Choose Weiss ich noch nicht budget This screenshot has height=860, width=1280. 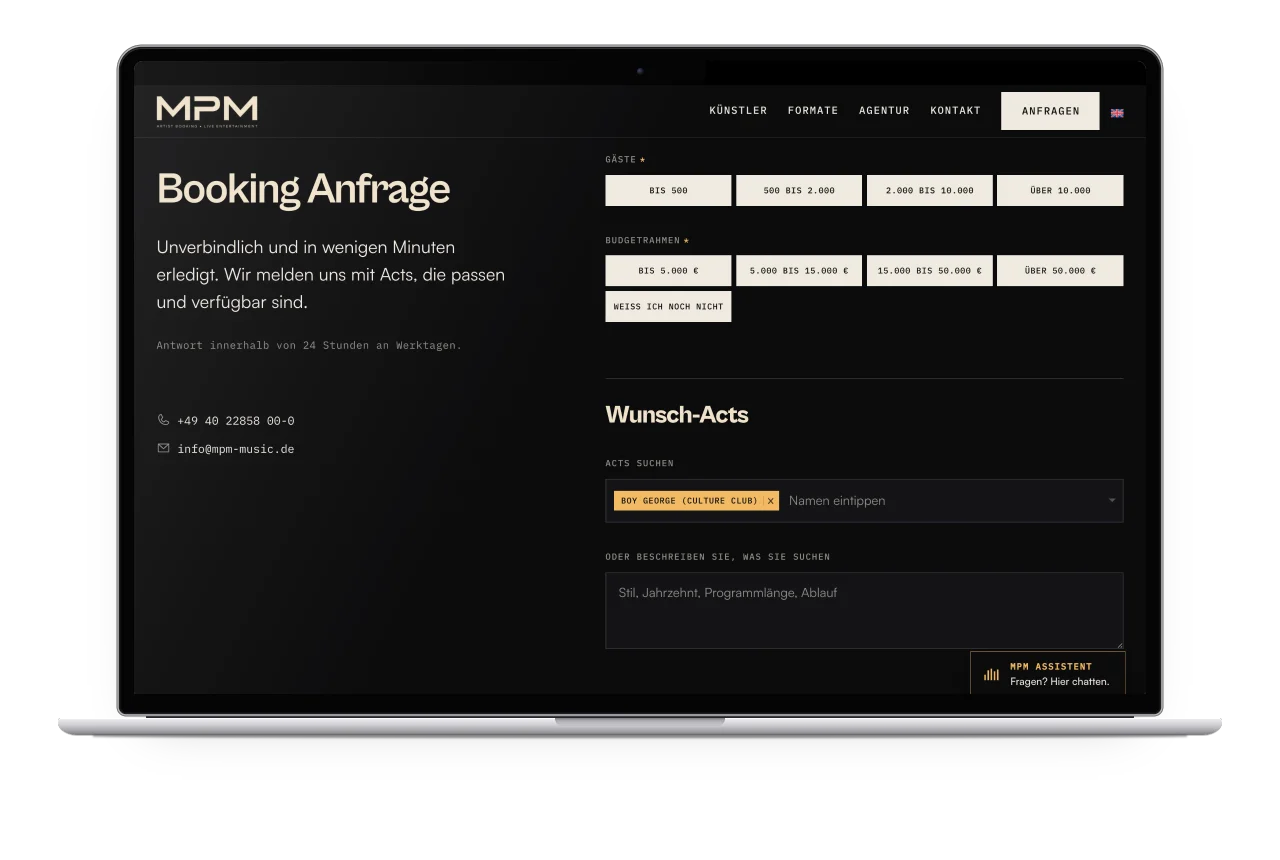(x=668, y=306)
